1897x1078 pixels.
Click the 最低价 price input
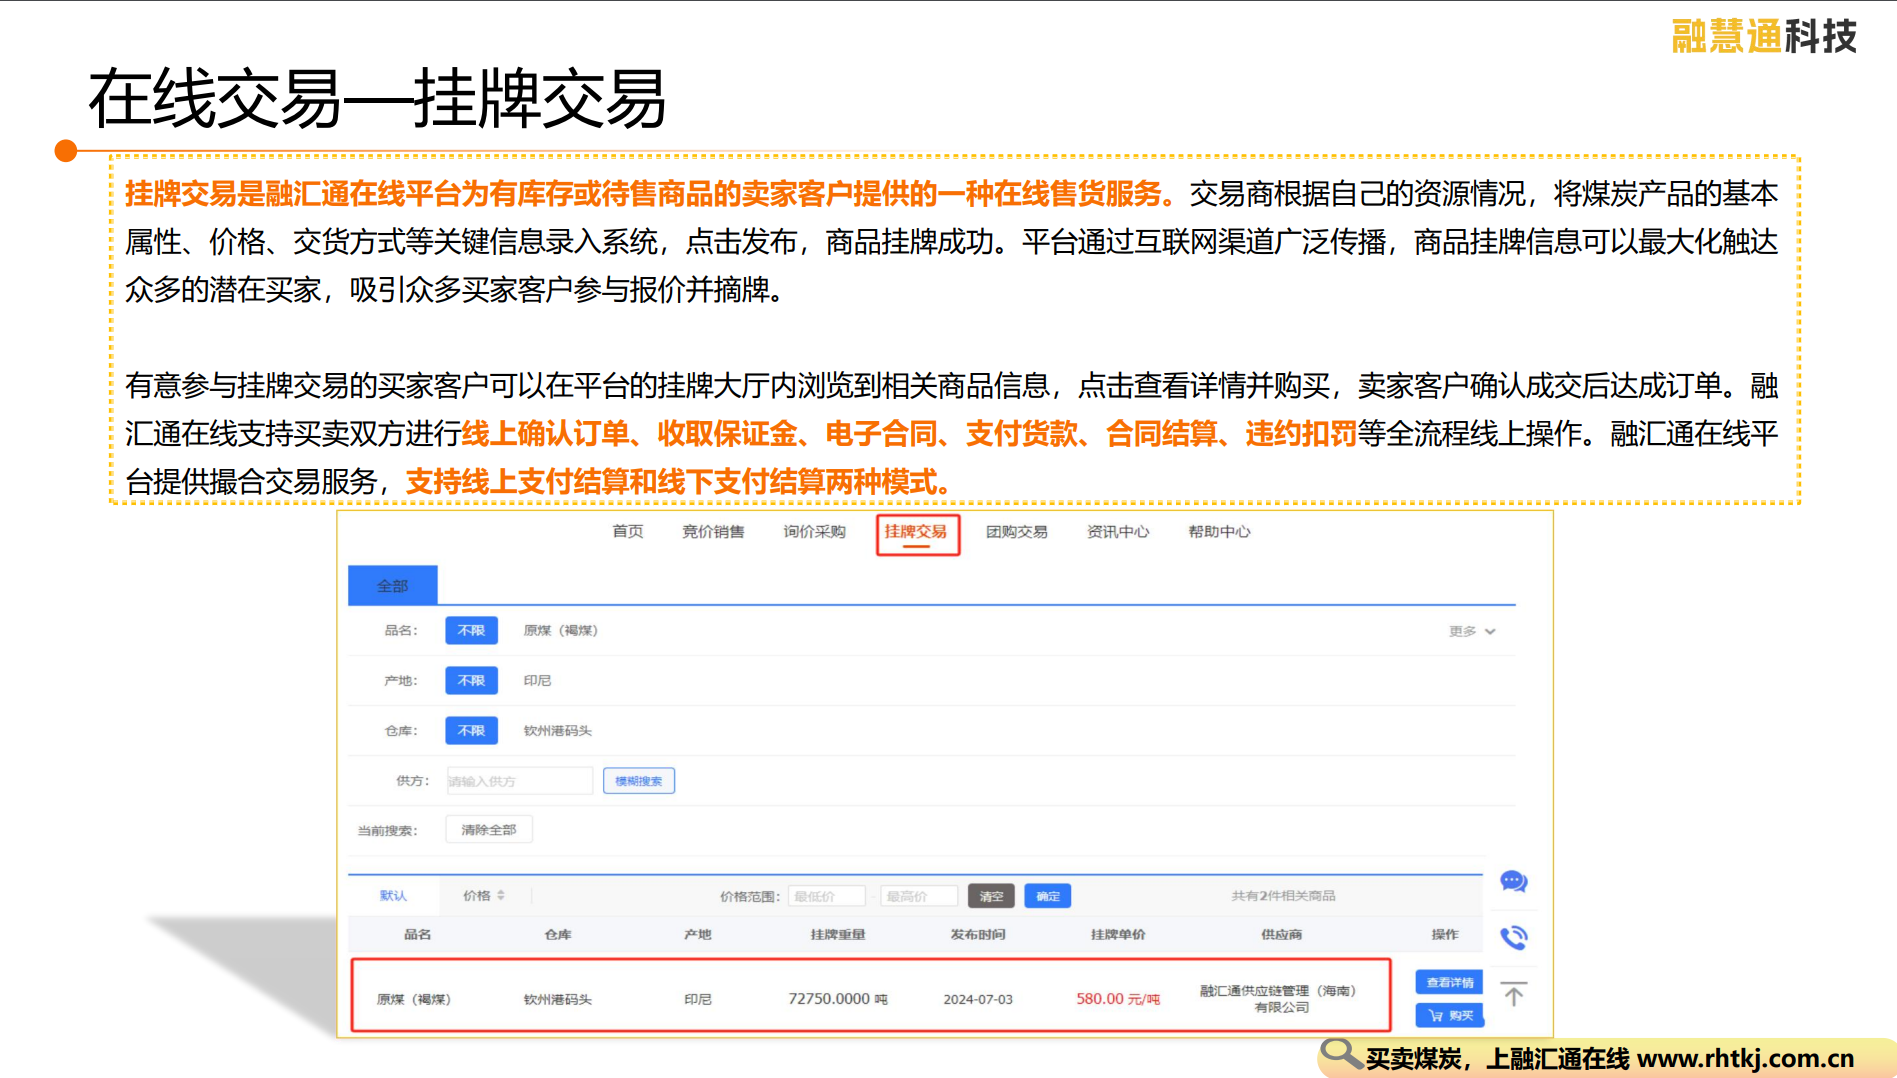point(827,896)
